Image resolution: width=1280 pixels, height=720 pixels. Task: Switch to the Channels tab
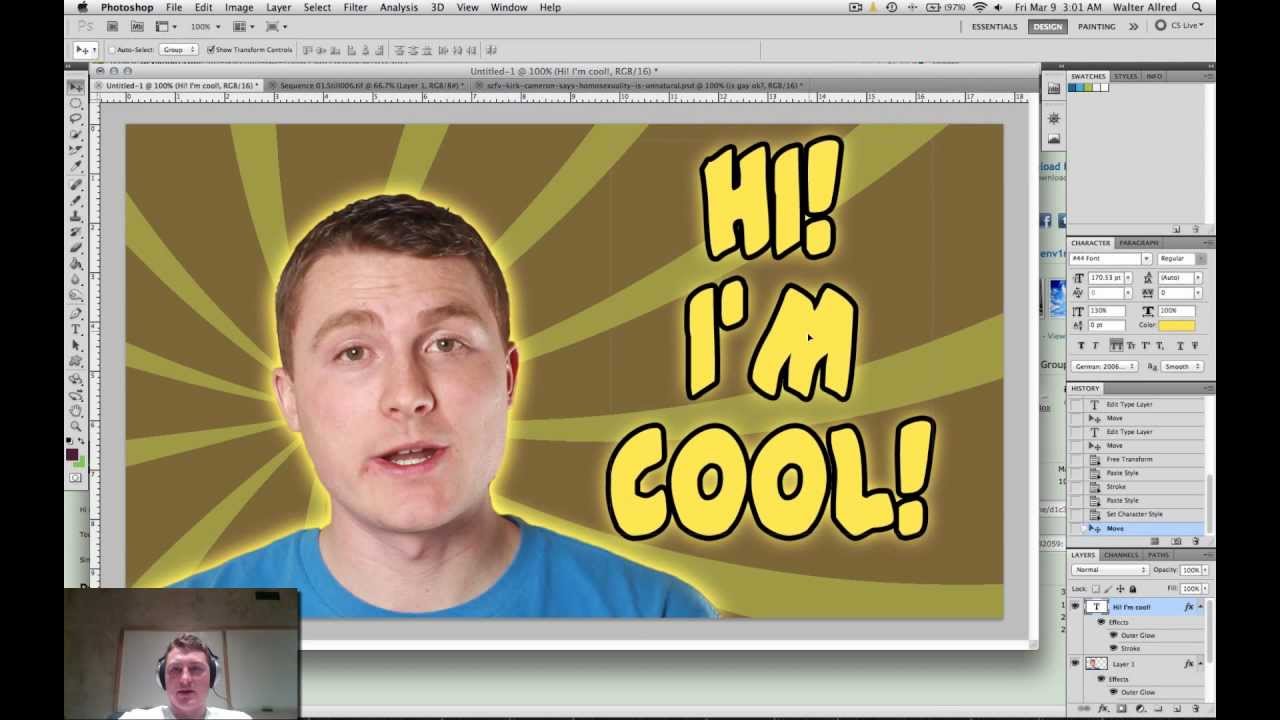click(1121, 555)
